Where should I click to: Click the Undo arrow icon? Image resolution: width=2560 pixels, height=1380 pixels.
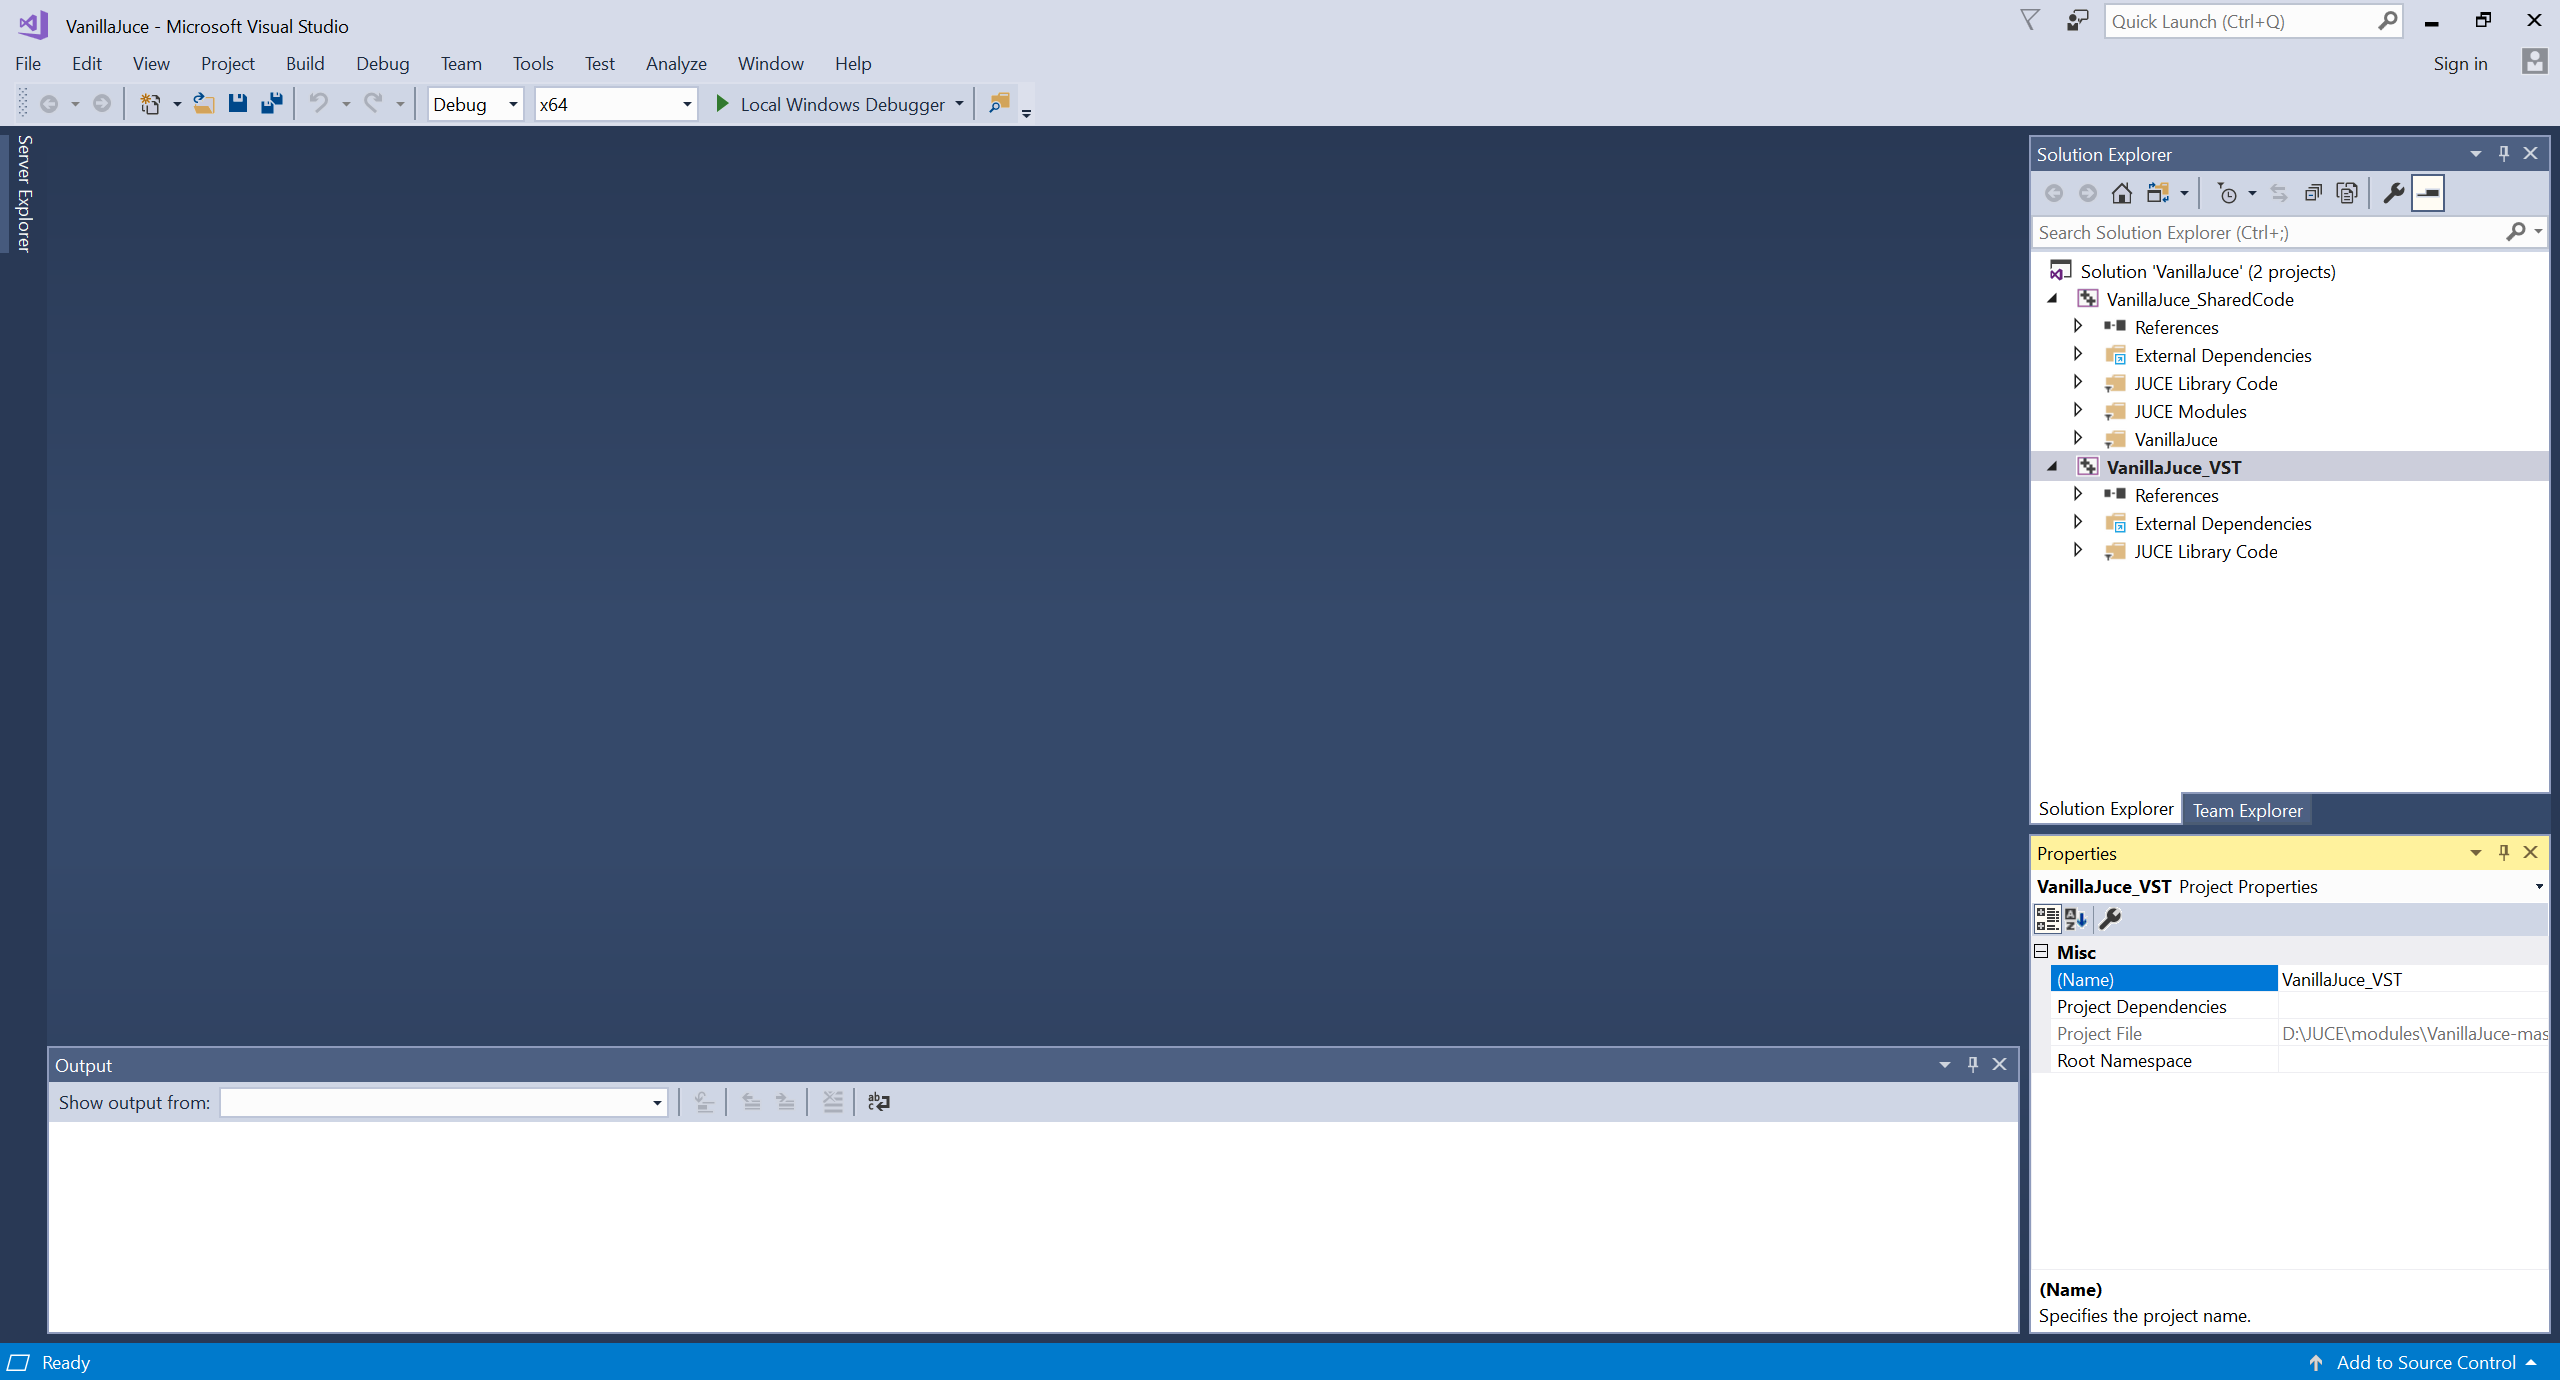319,104
